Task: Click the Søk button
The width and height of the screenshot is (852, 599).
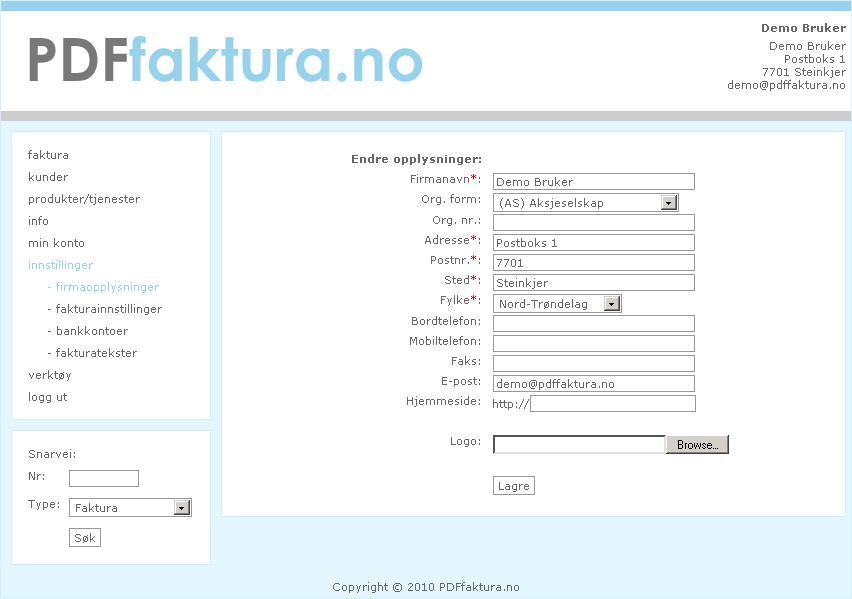Action: pyautogui.click(x=85, y=538)
